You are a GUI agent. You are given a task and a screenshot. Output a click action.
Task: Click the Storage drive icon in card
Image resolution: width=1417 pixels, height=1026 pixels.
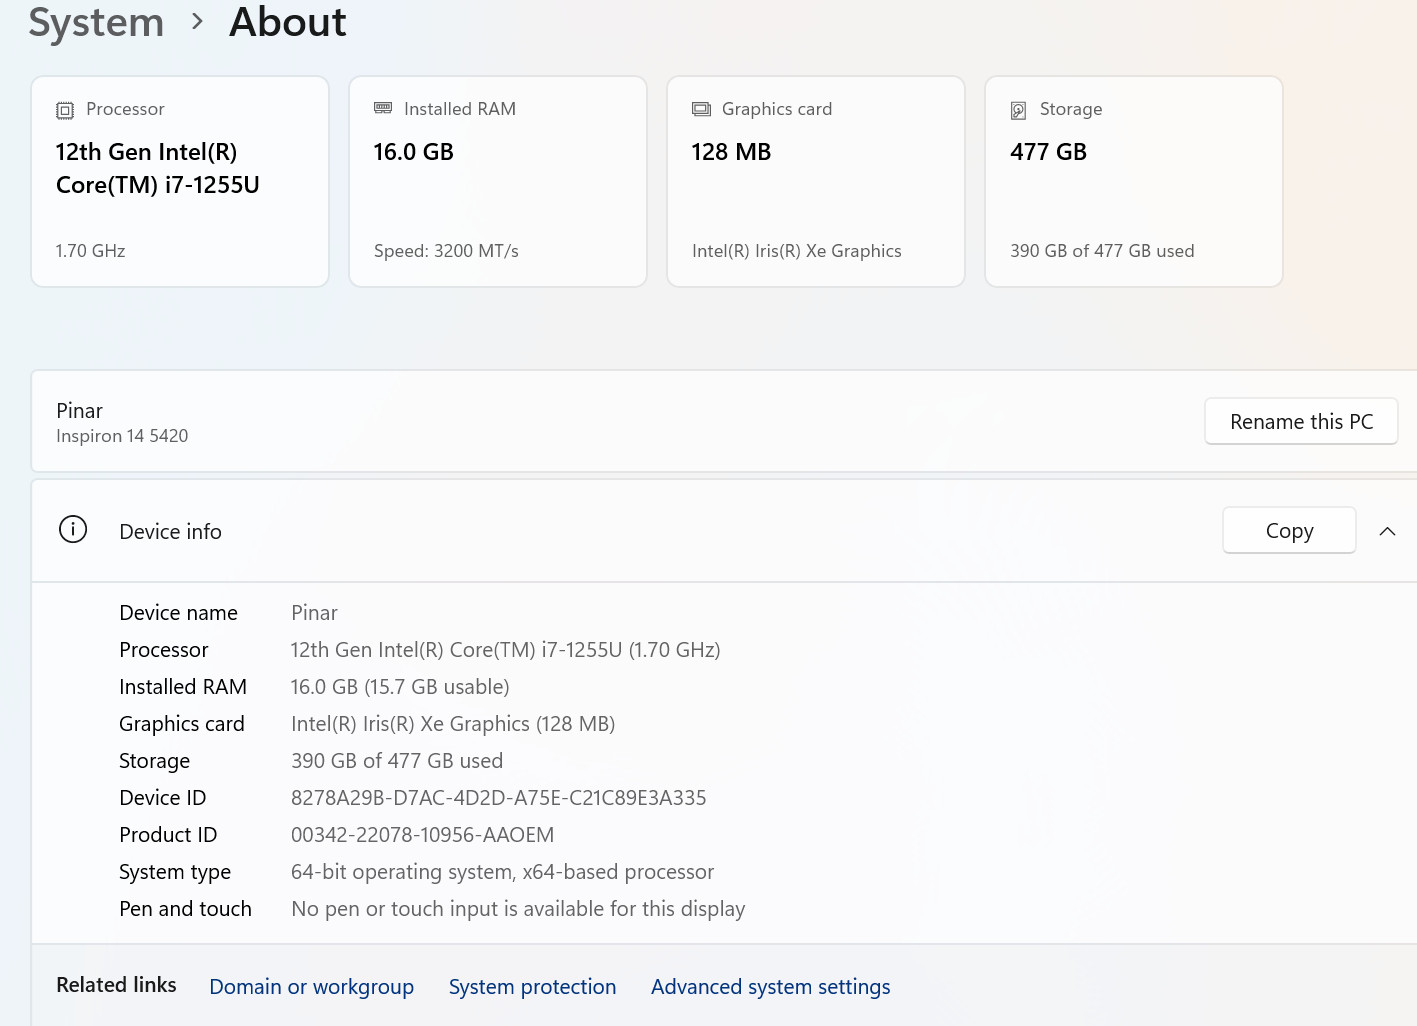[x=1018, y=110]
